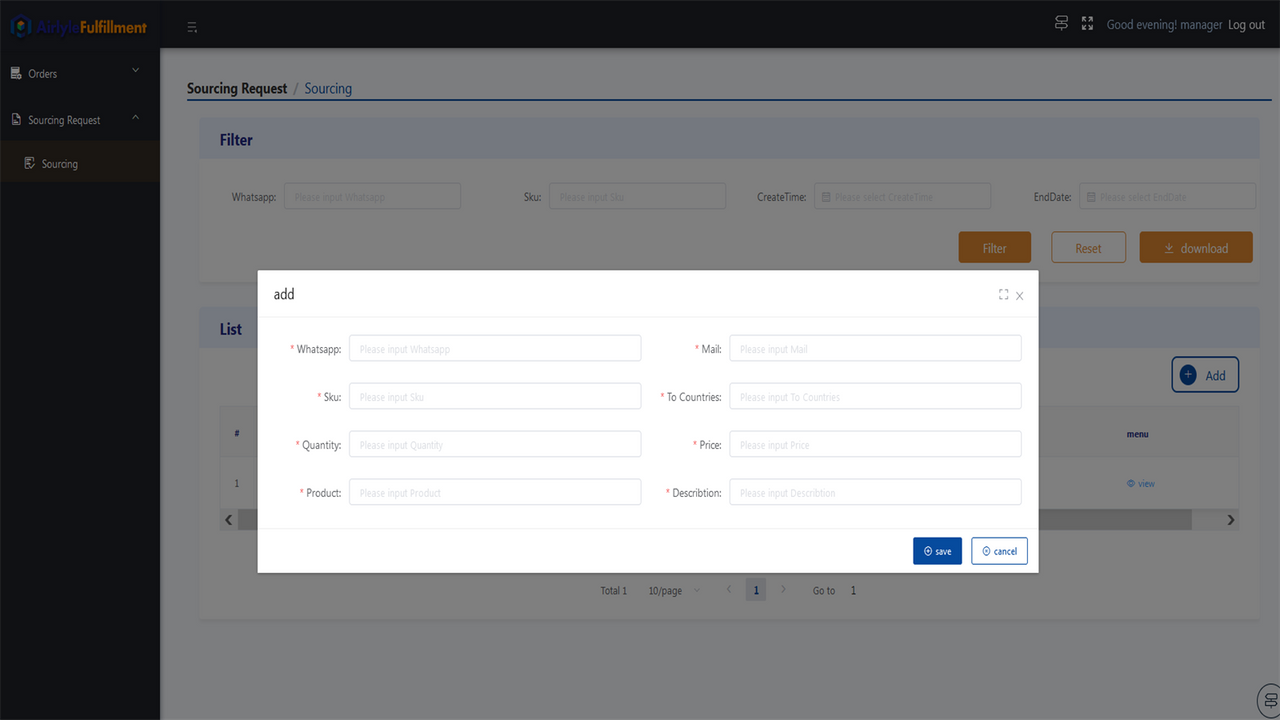Image resolution: width=1280 pixels, height=720 pixels.
Task: Select the Sourcing Request sidebar icon
Action: click(14, 119)
